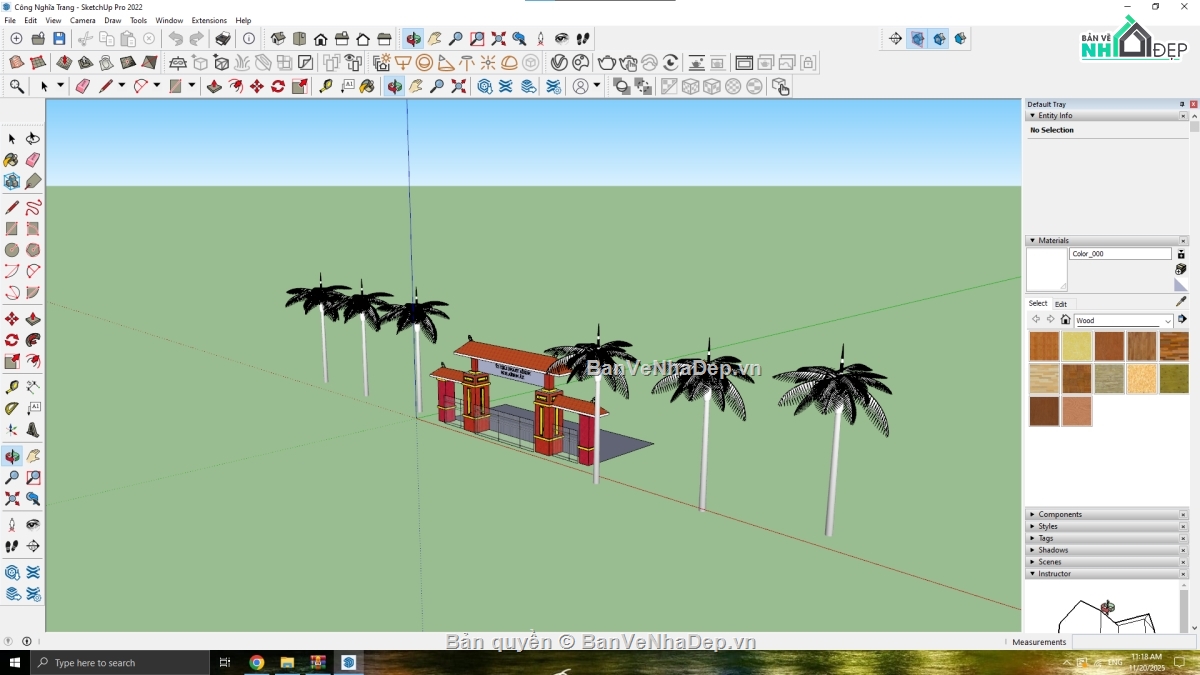Pick the yellow material swatch

click(1076, 346)
